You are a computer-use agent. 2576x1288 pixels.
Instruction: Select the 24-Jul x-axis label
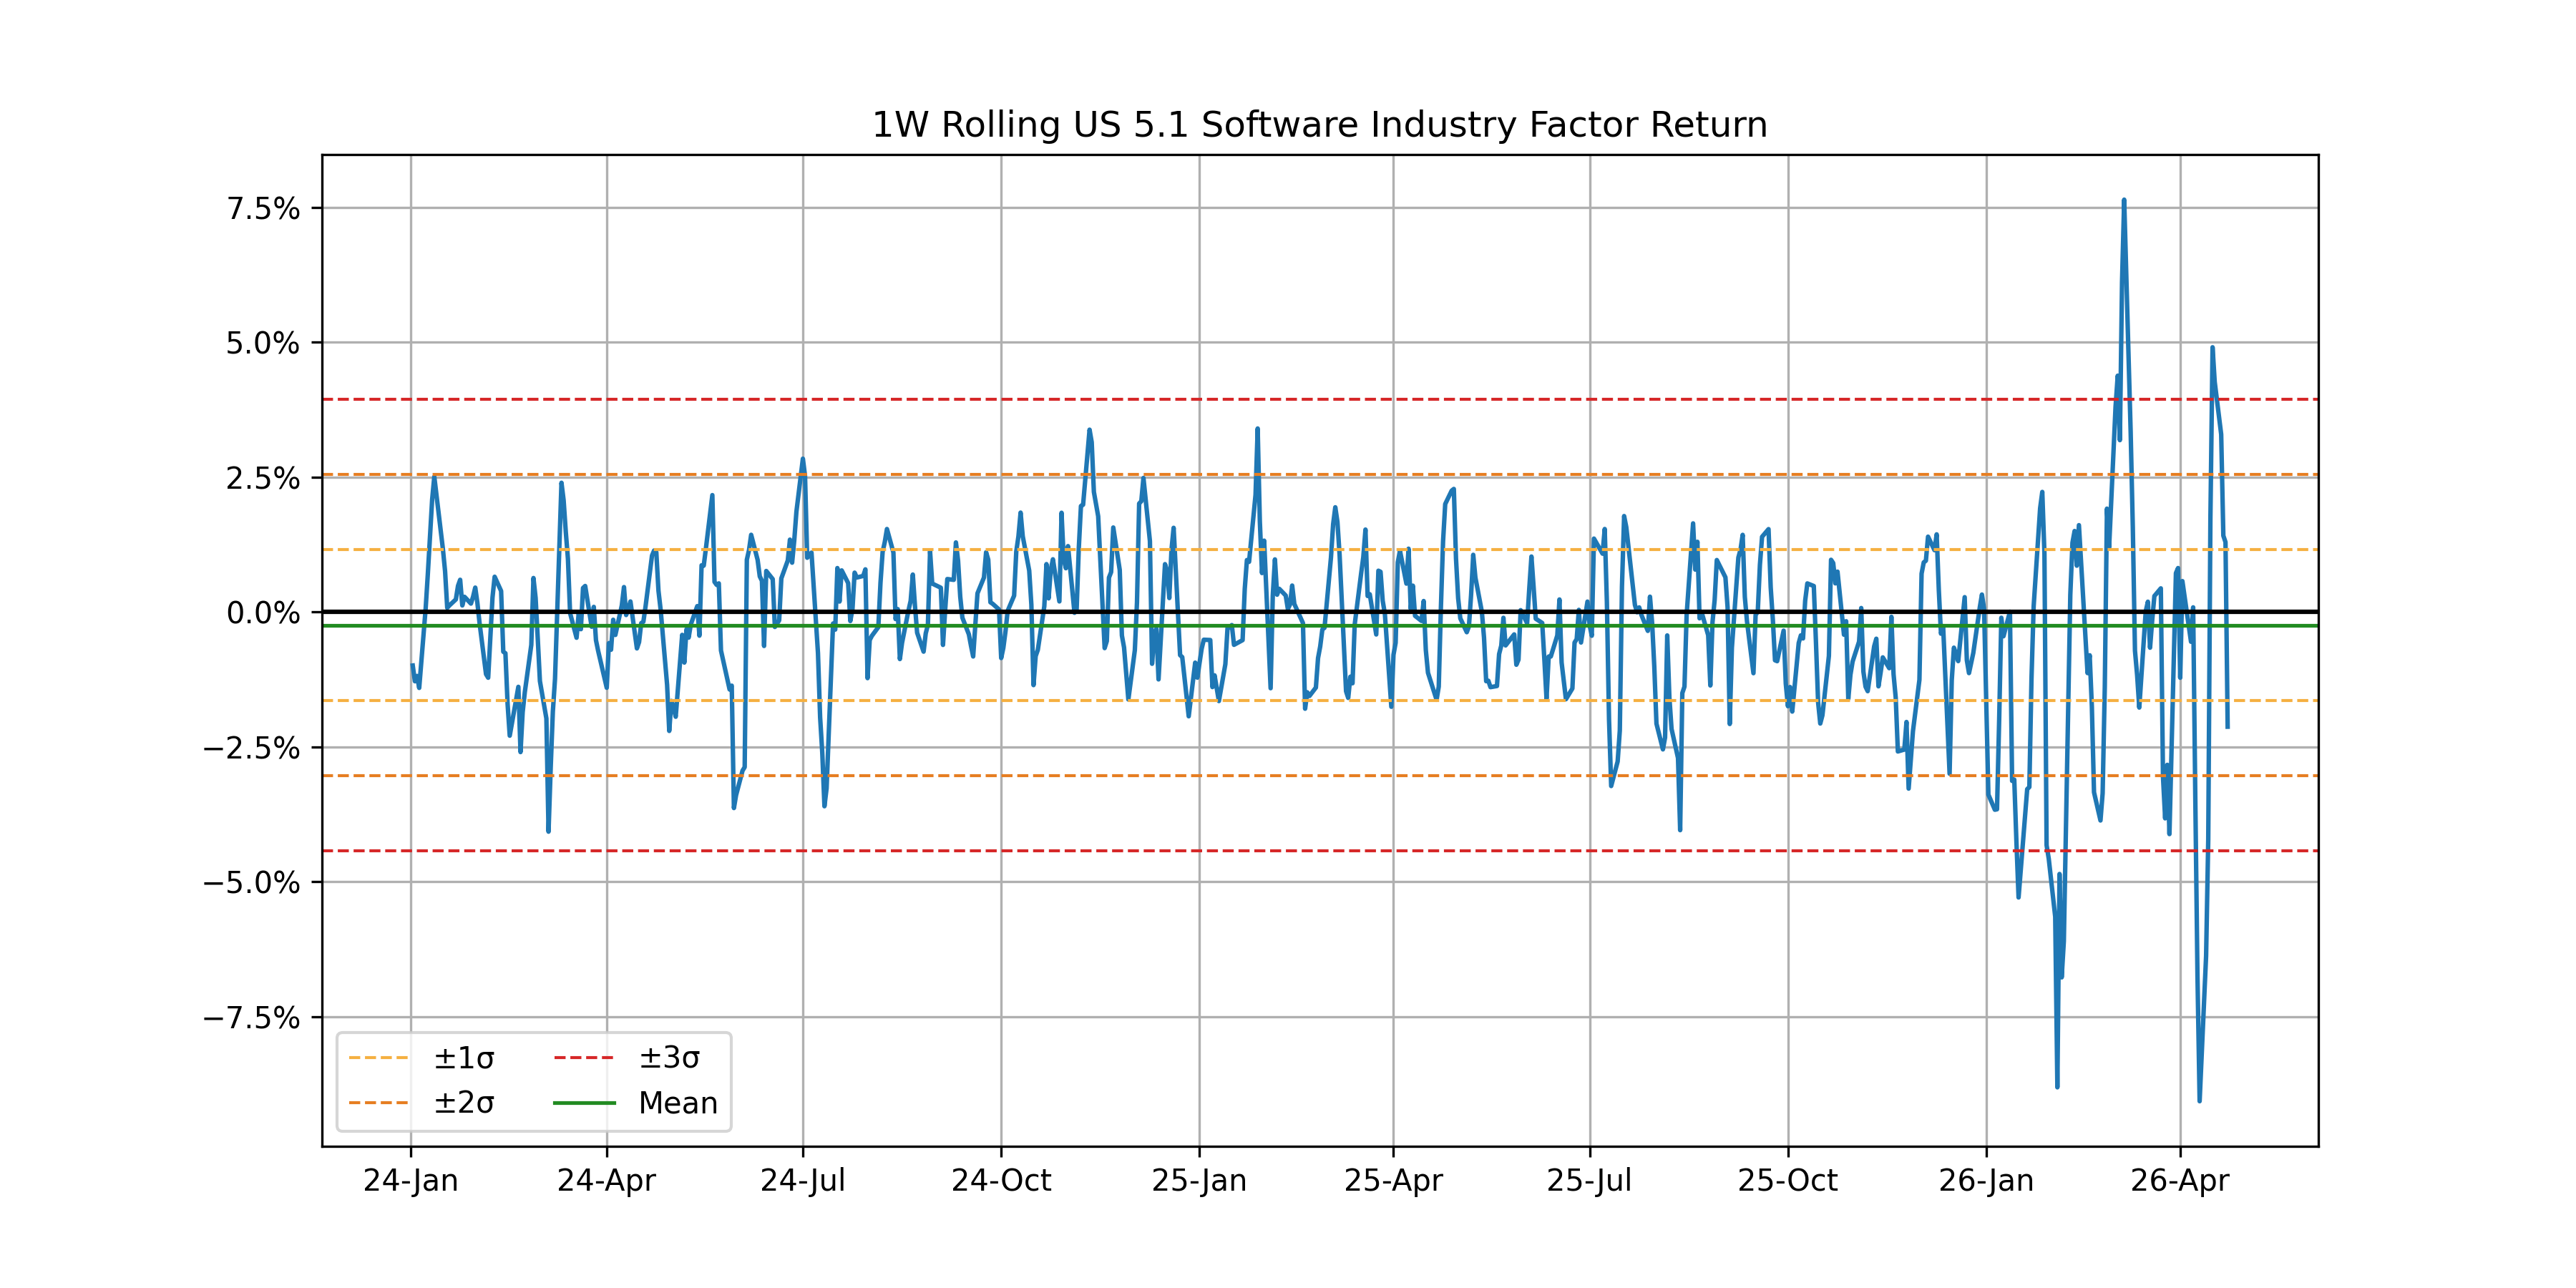click(802, 1181)
